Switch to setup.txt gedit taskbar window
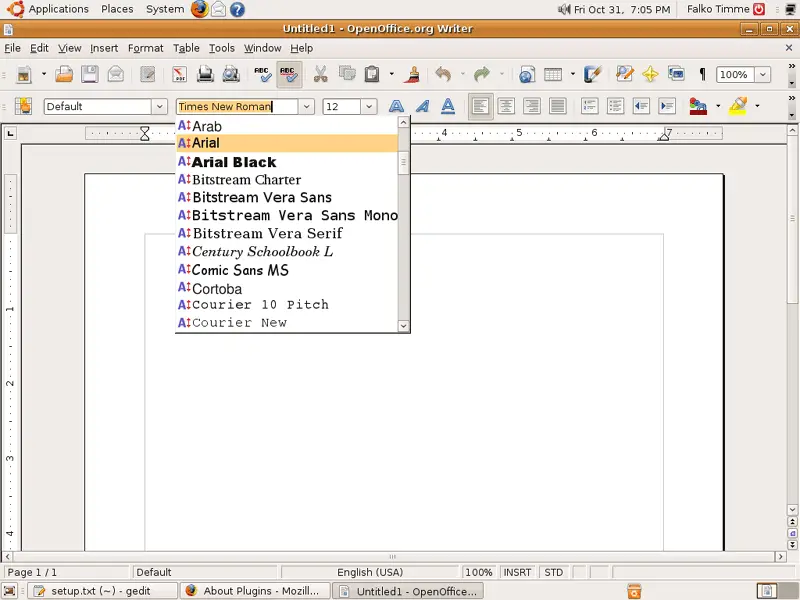Viewport: 800px width, 600px height. (x=101, y=591)
